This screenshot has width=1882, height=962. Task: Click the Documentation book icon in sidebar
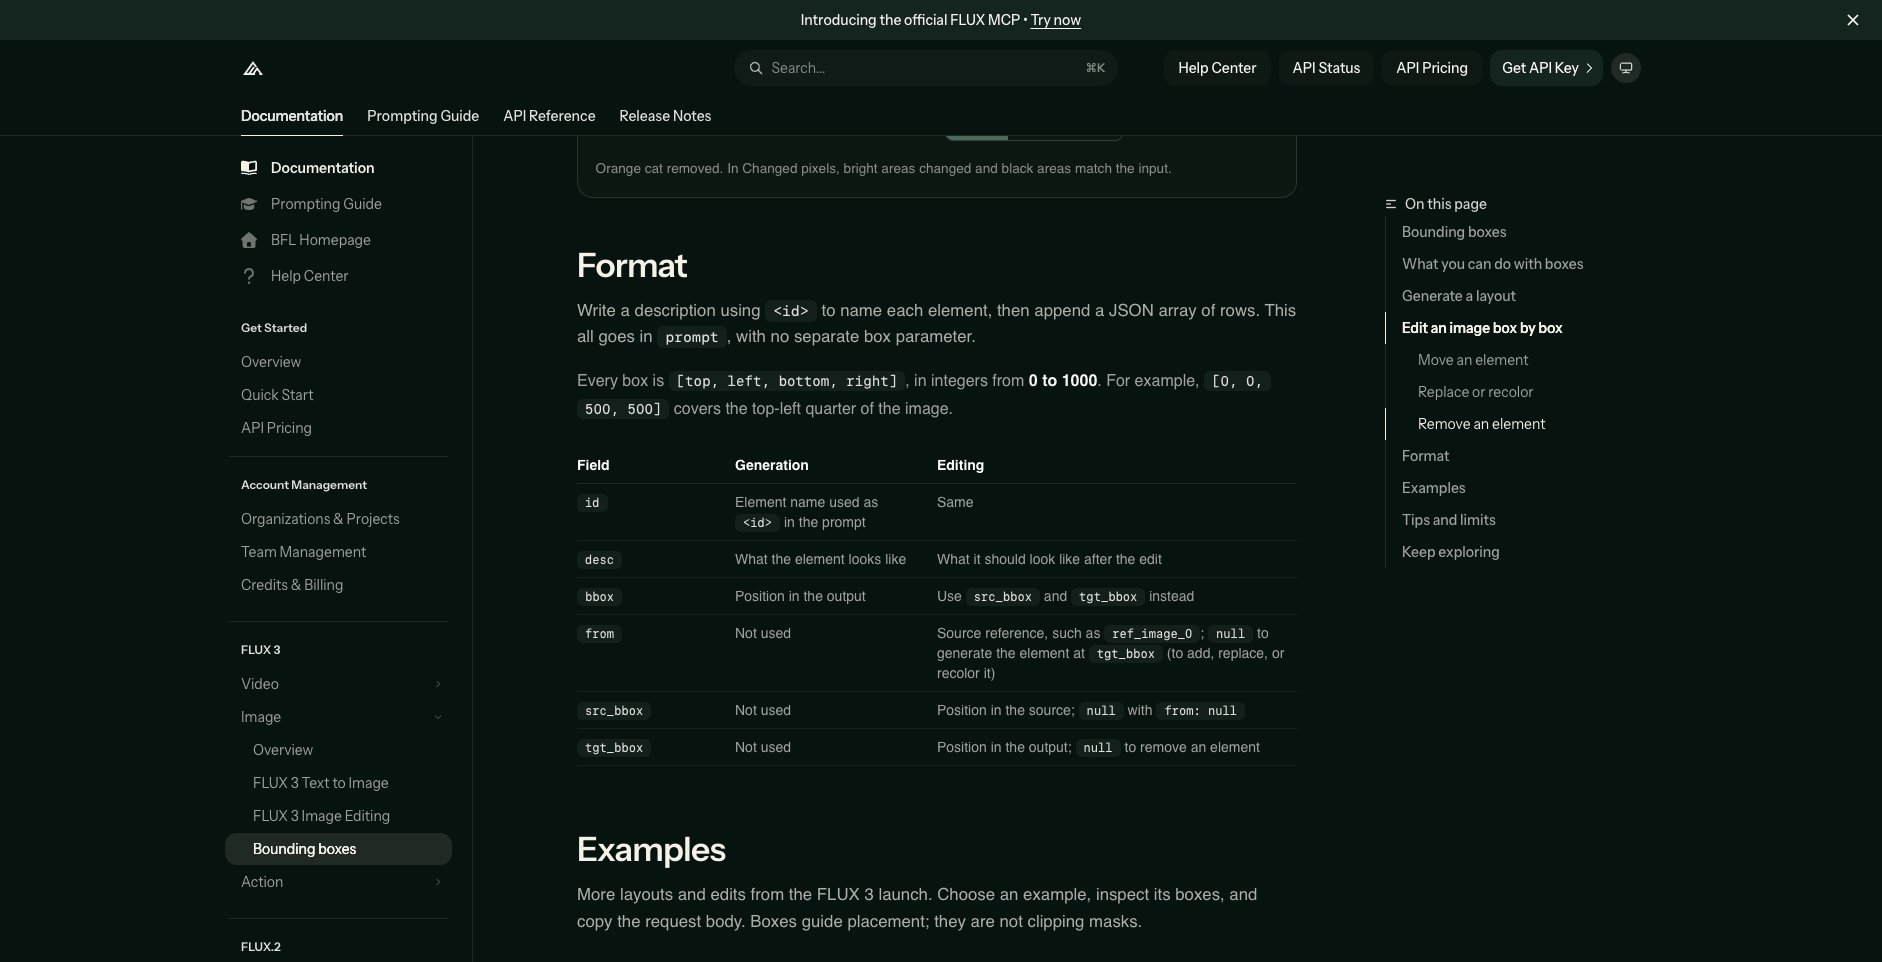(249, 168)
